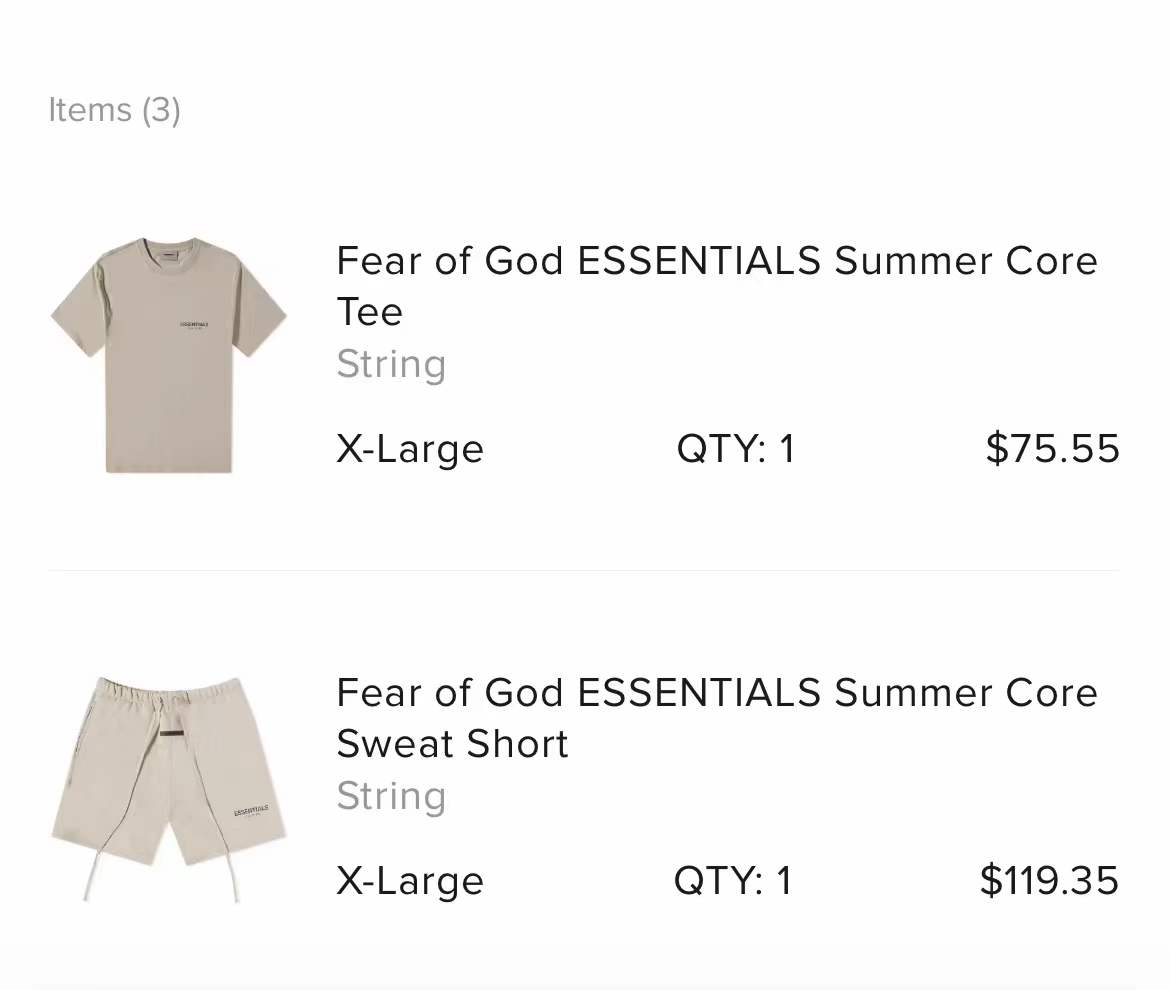This screenshot has width=1170, height=990.
Task: Click the Items (3) header
Action: click(114, 110)
